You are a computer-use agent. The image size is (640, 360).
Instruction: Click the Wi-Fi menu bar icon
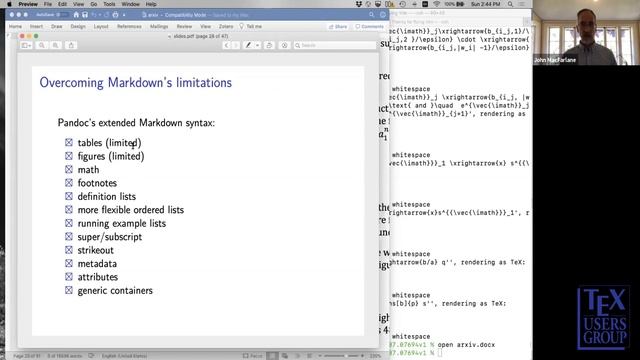[x=436, y=4]
